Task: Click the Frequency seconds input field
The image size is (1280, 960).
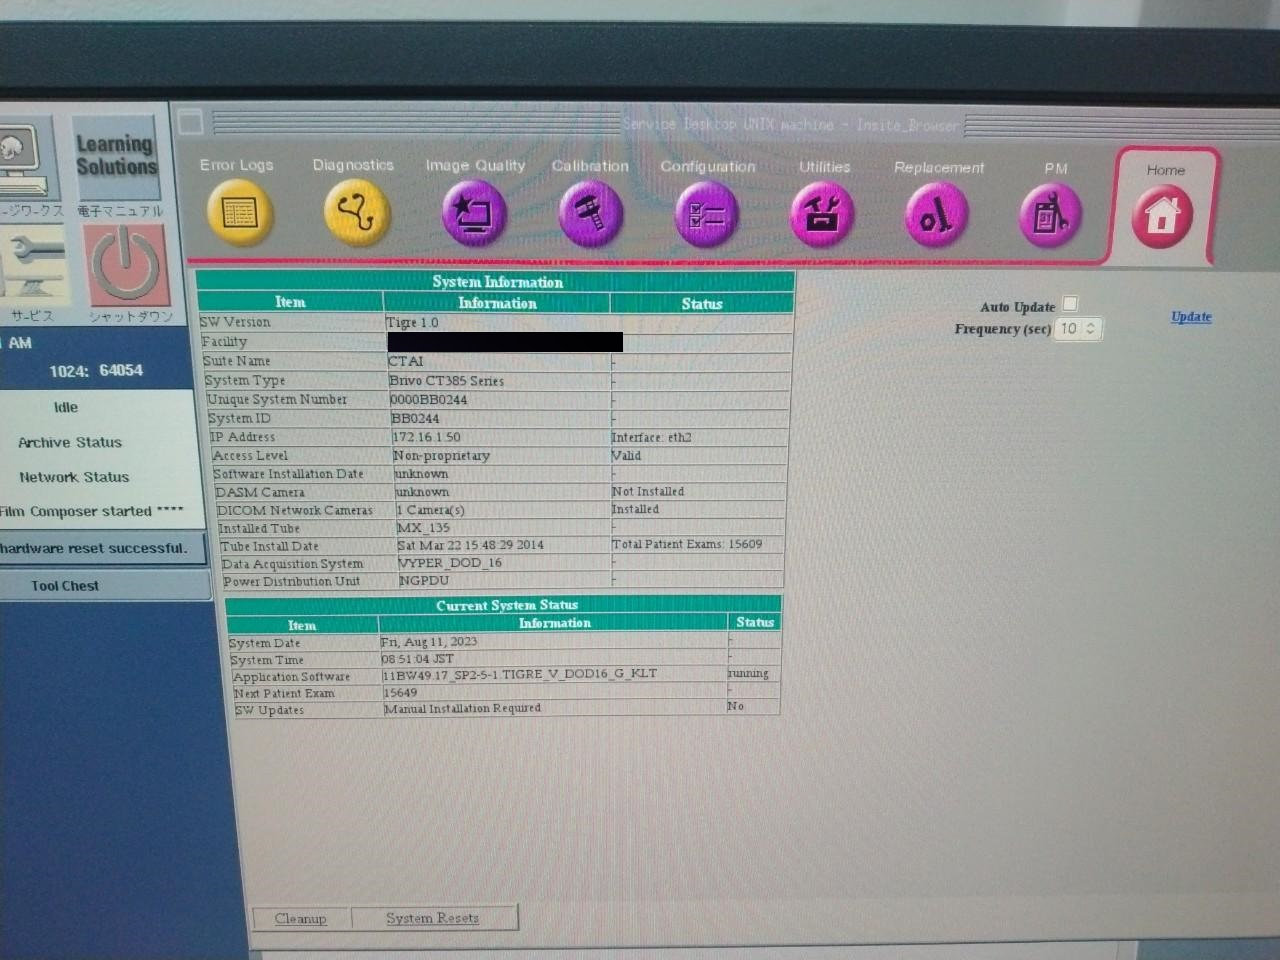Action: [x=1069, y=329]
